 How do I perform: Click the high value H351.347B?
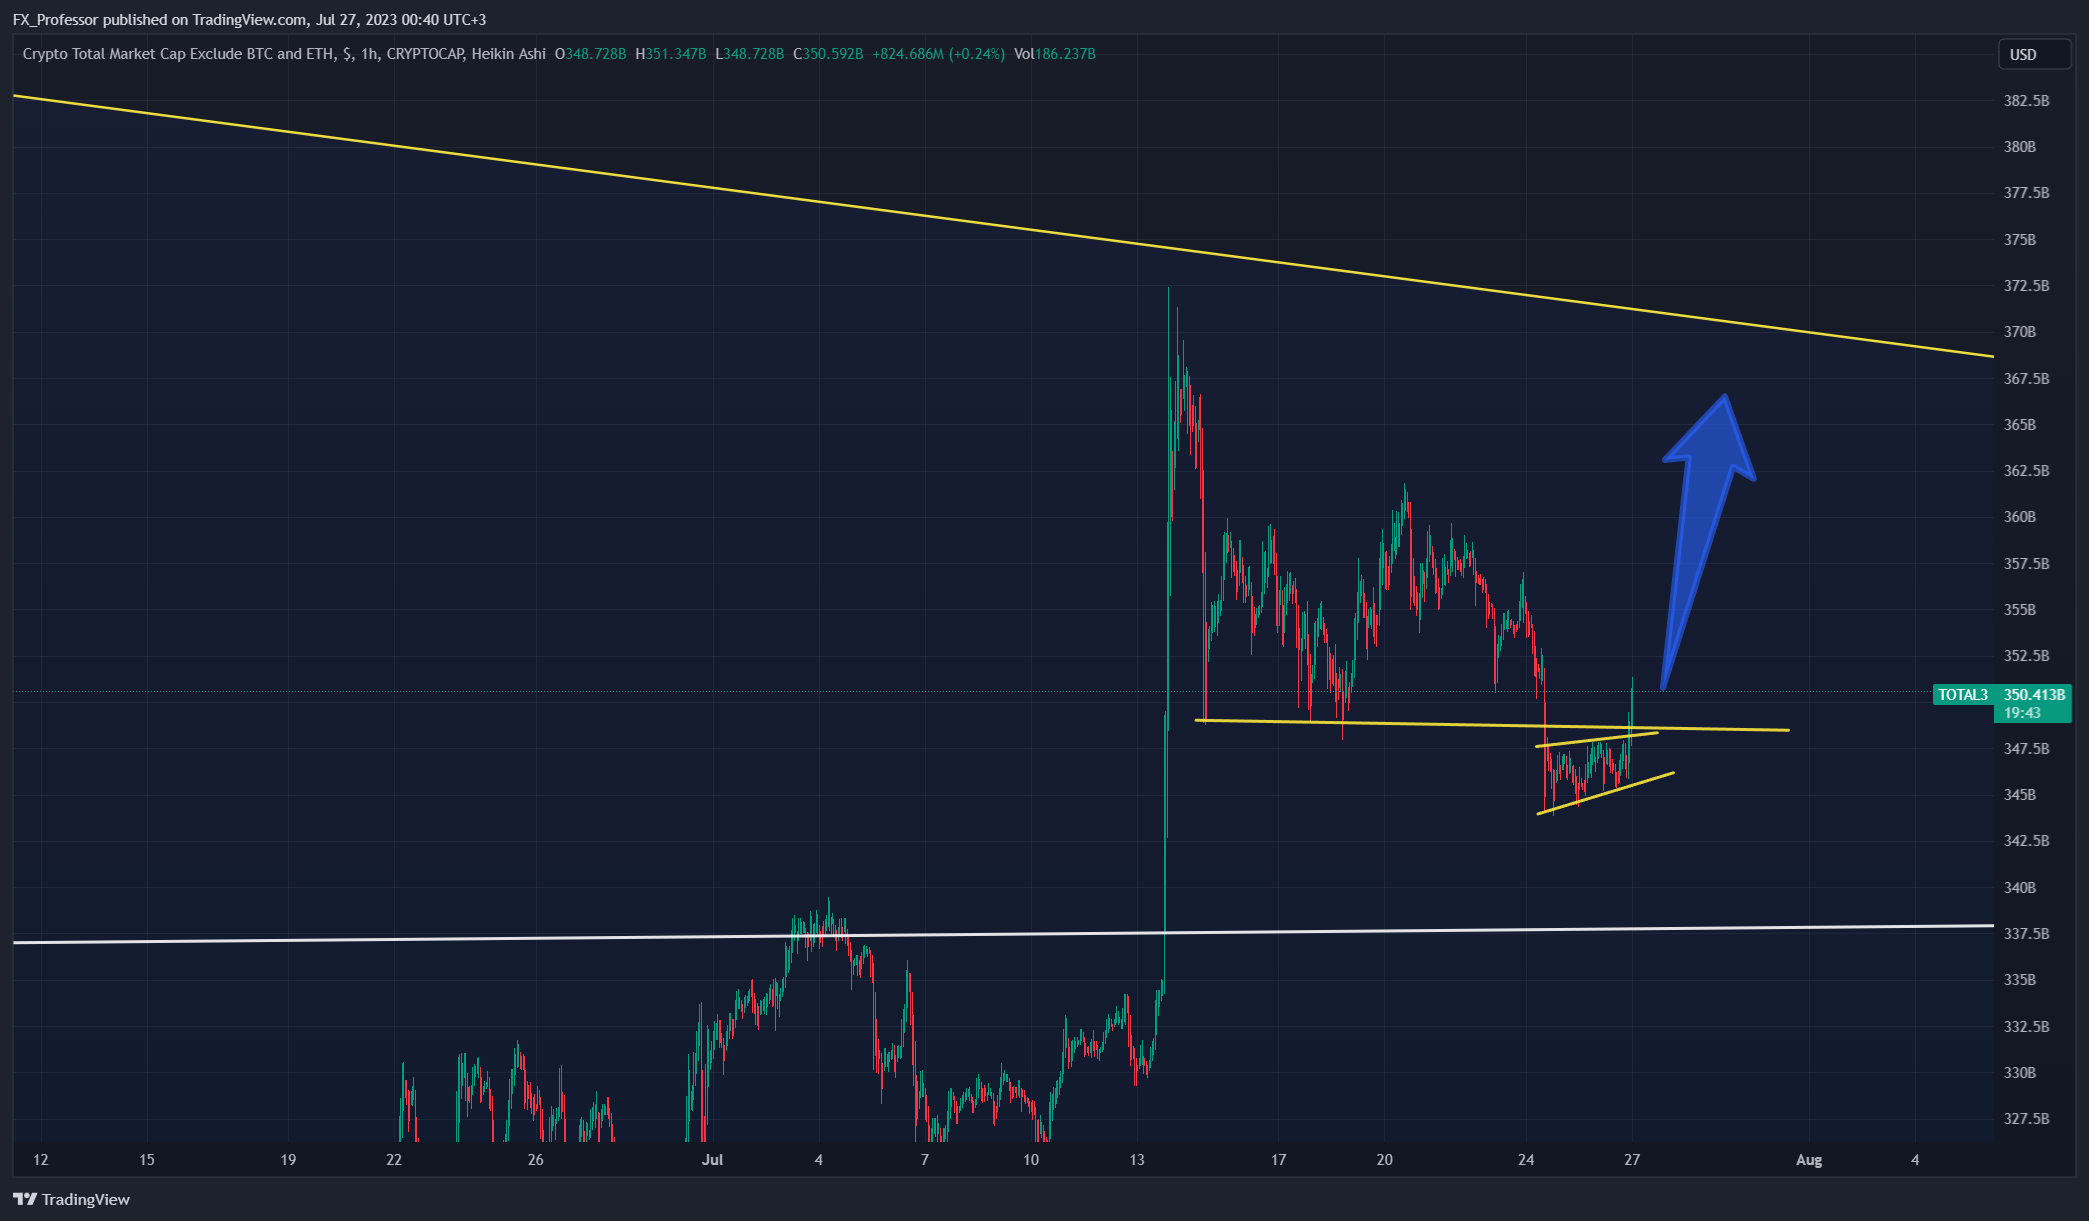(x=671, y=54)
